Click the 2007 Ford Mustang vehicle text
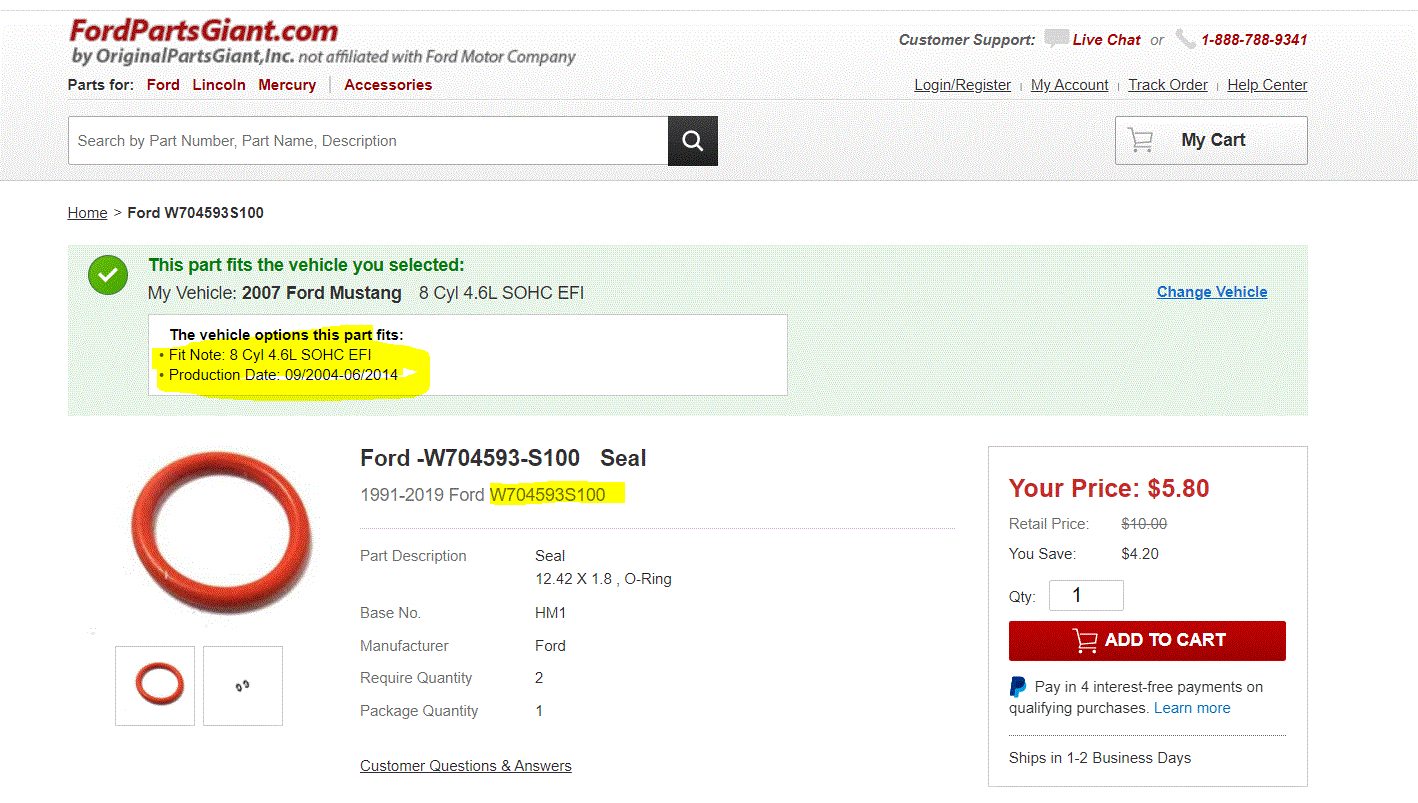This screenshot has width=1418, height=803. click(322, 293)
